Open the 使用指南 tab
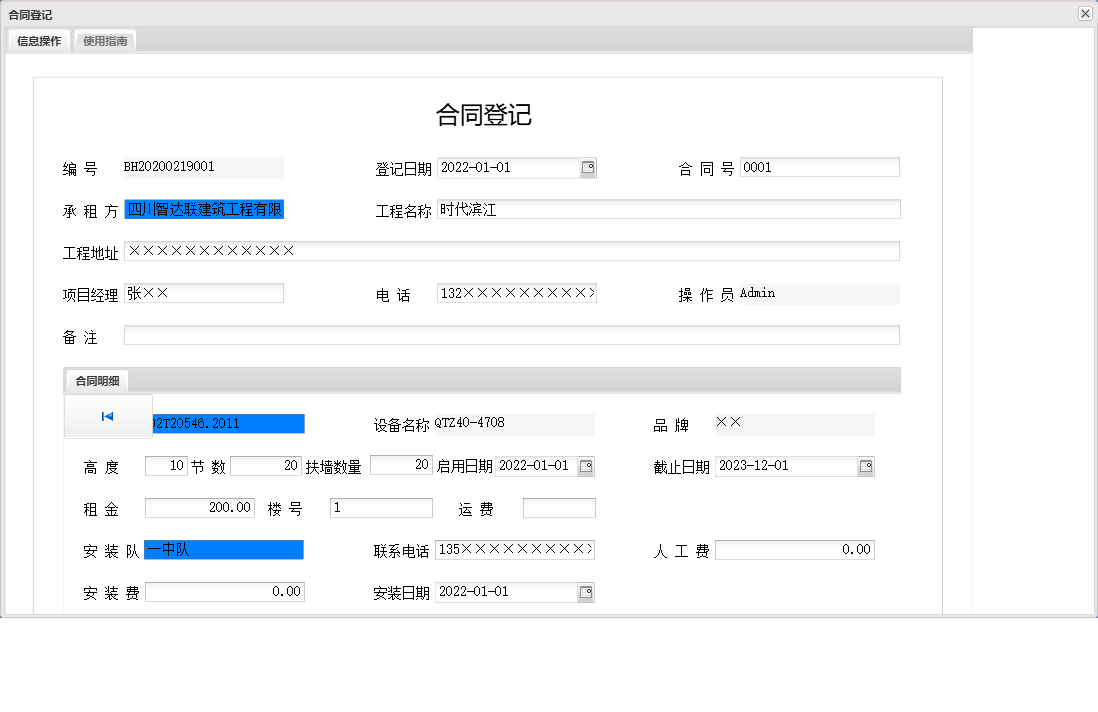This screenshot has width=1098, height=712. 104,41
